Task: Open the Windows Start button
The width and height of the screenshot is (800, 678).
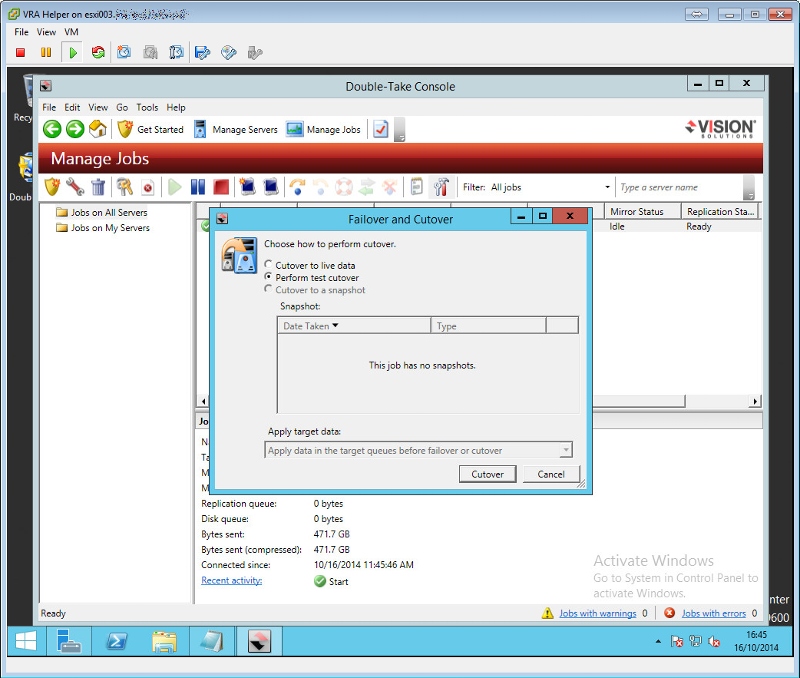Action: pyautogui.click(x=26, y=641)
